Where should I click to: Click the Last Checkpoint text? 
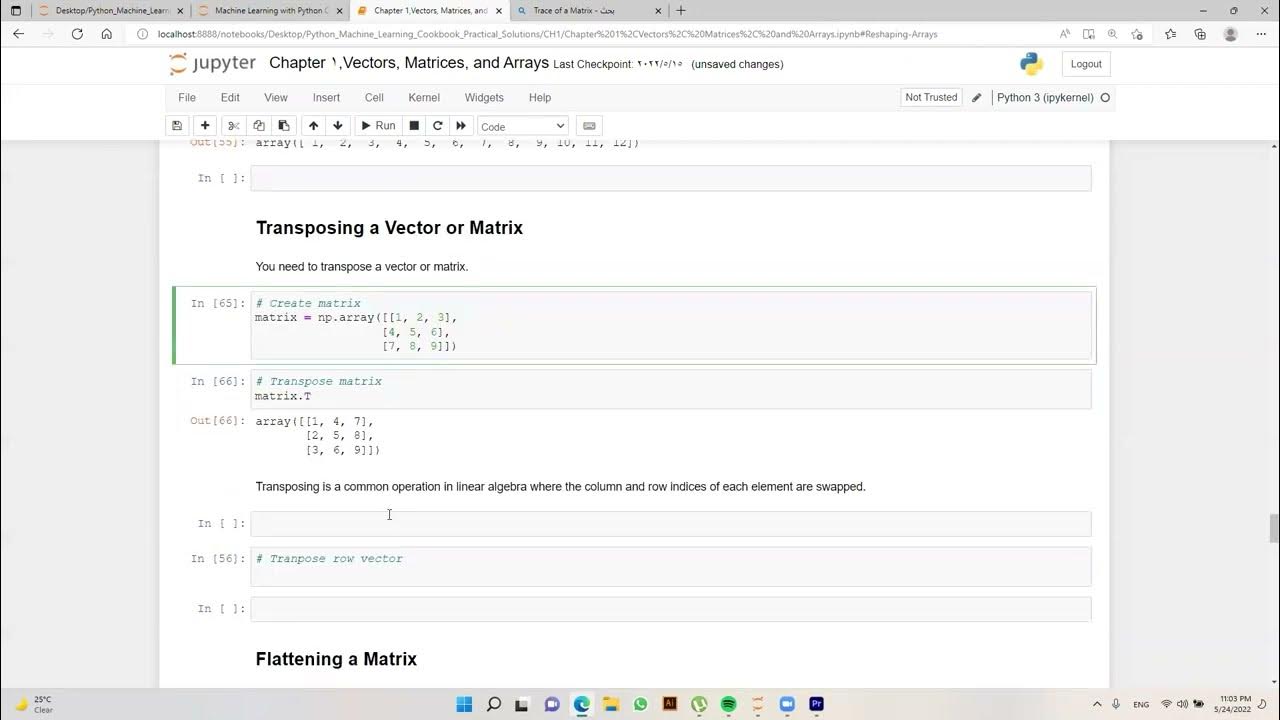(x=618, y=64)
